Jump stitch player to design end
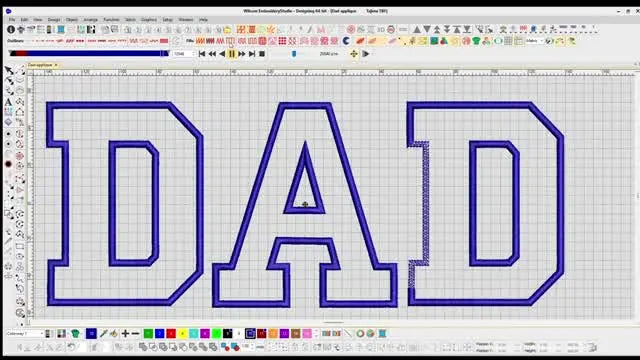 point(252,53)
